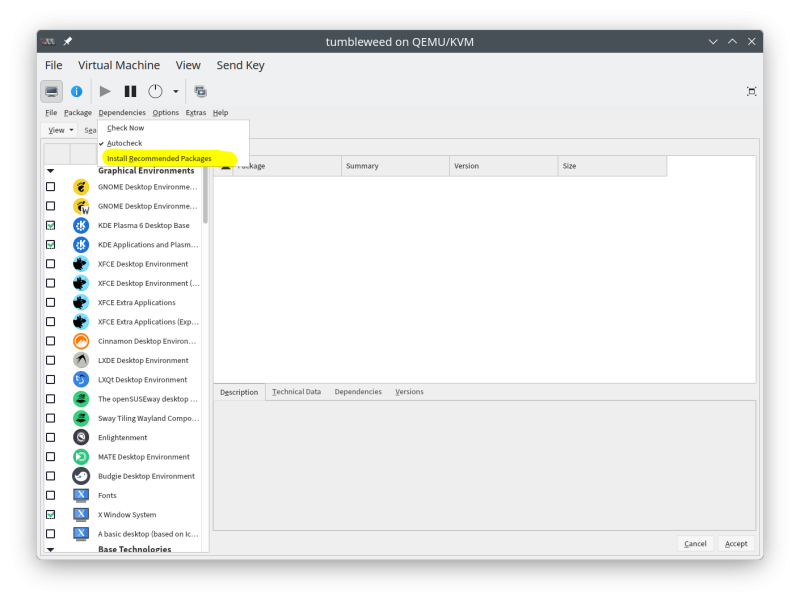800x603 pixels.
Task: Click basic desktop IceWM pattern icon
Action: click(x=81, y=534)
